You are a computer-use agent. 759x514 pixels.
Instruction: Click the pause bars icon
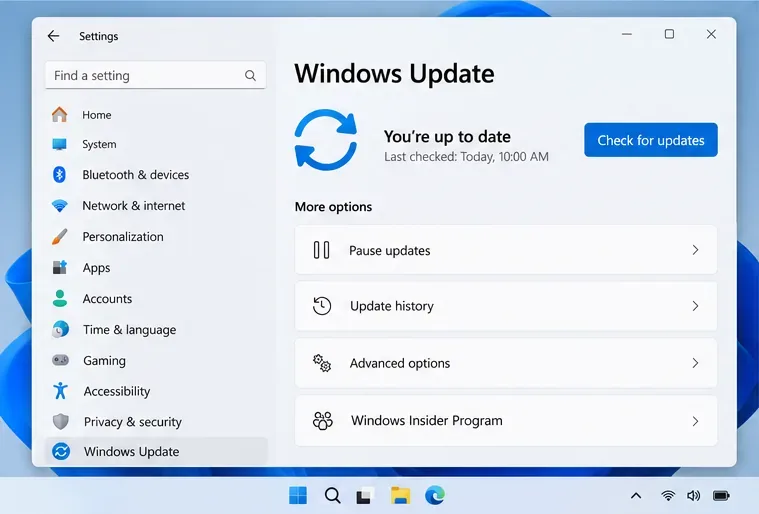[321, 250]
